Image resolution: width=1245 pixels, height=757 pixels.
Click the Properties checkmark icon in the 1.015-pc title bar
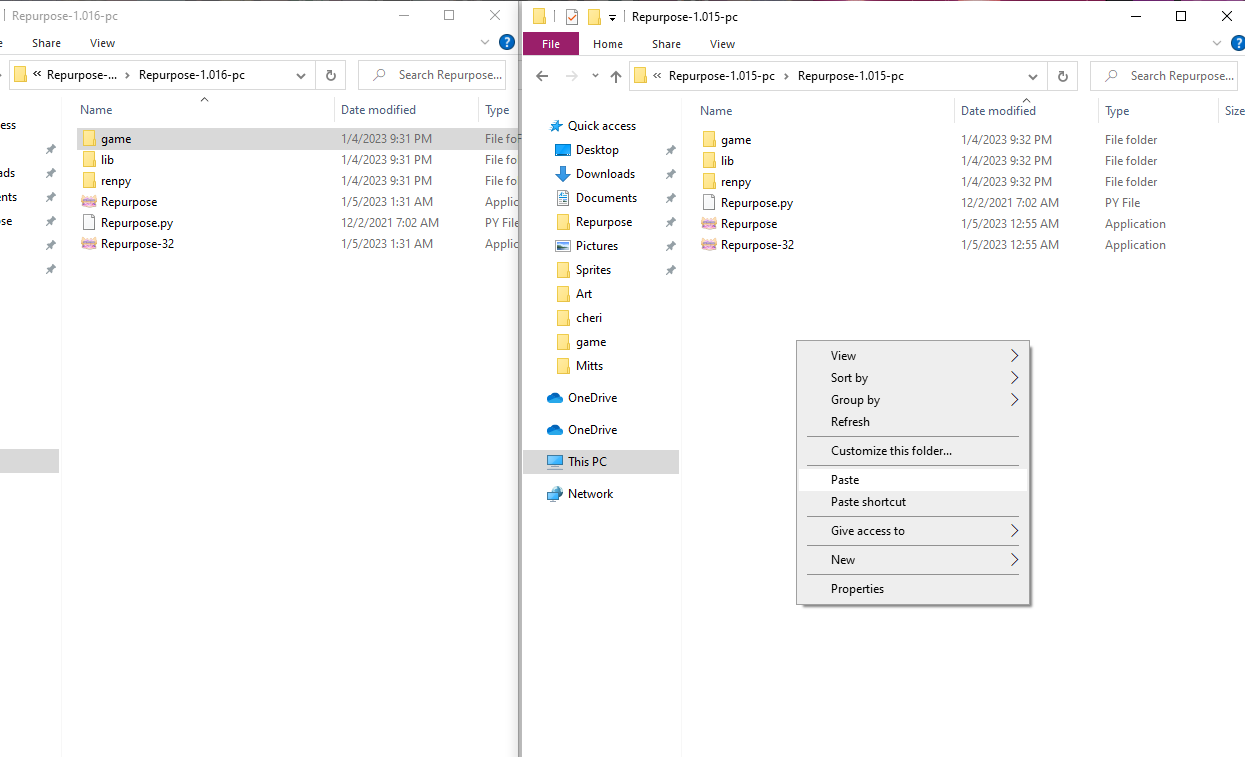[x=572, y=17]
